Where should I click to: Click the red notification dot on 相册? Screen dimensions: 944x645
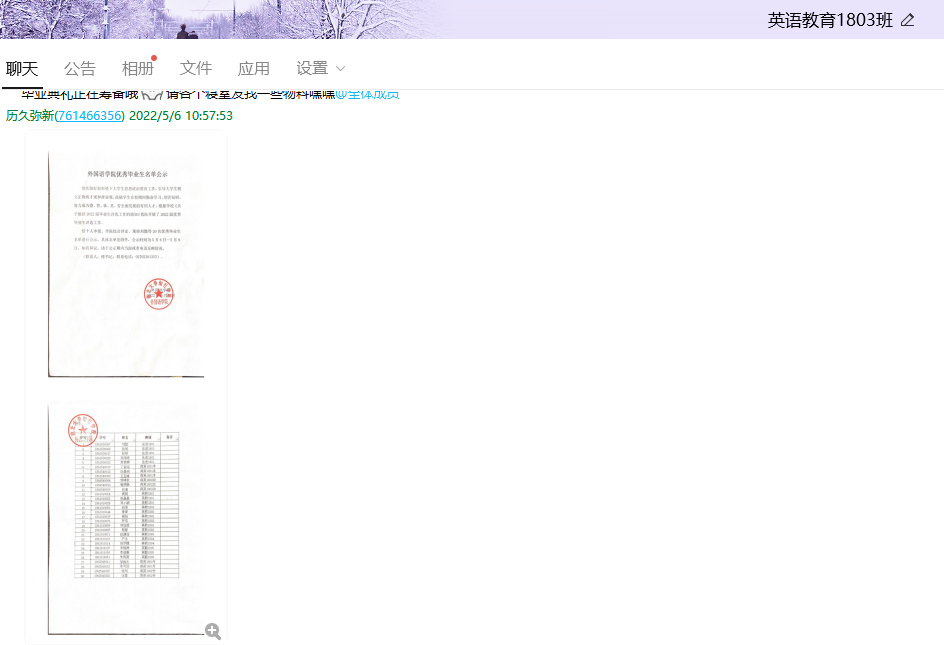(x=153, y=58)
